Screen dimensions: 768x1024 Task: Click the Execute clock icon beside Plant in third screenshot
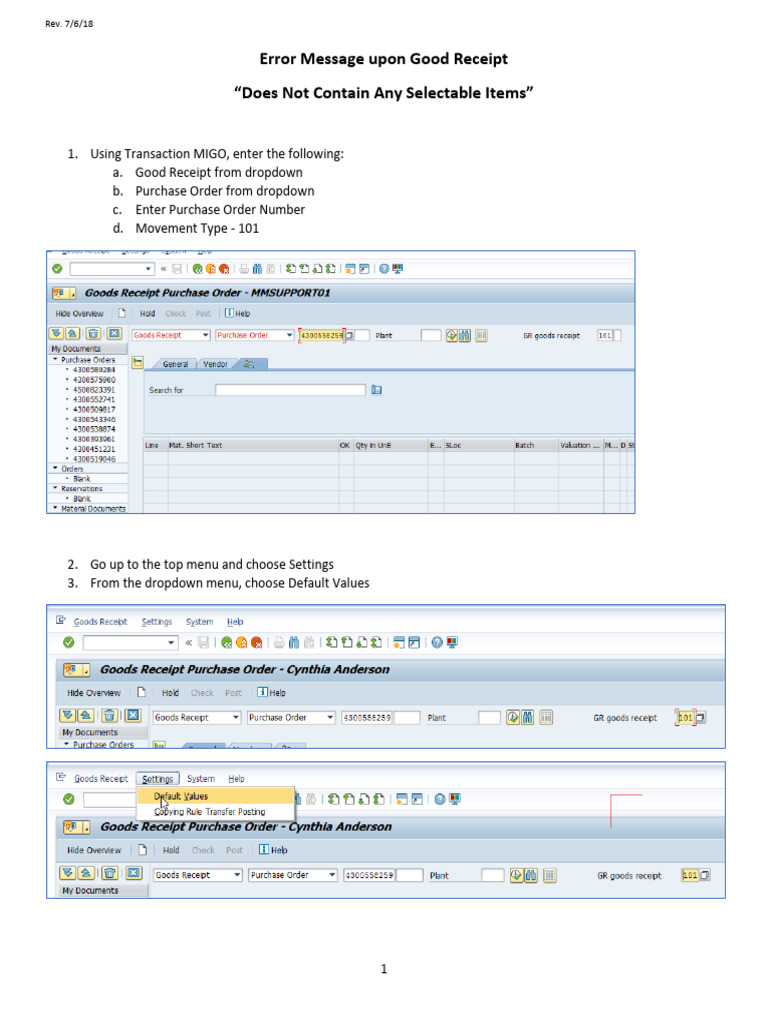(x=516, y=875)
